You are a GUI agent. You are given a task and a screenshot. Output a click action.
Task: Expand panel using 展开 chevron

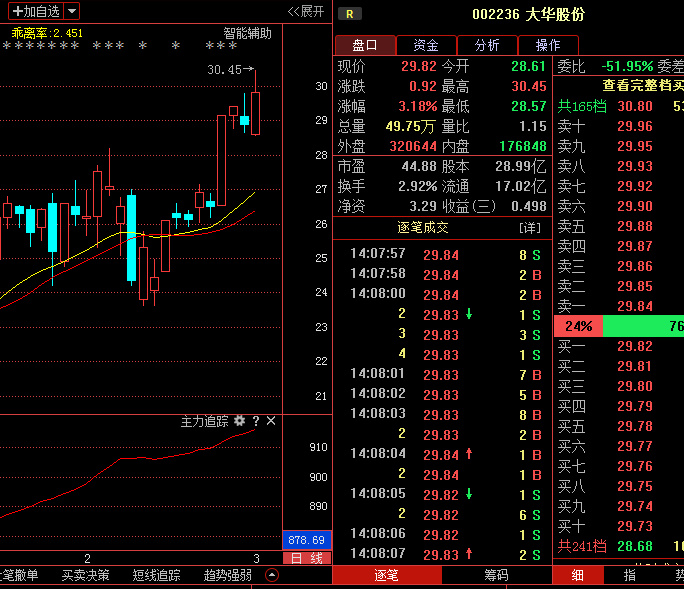306,11
